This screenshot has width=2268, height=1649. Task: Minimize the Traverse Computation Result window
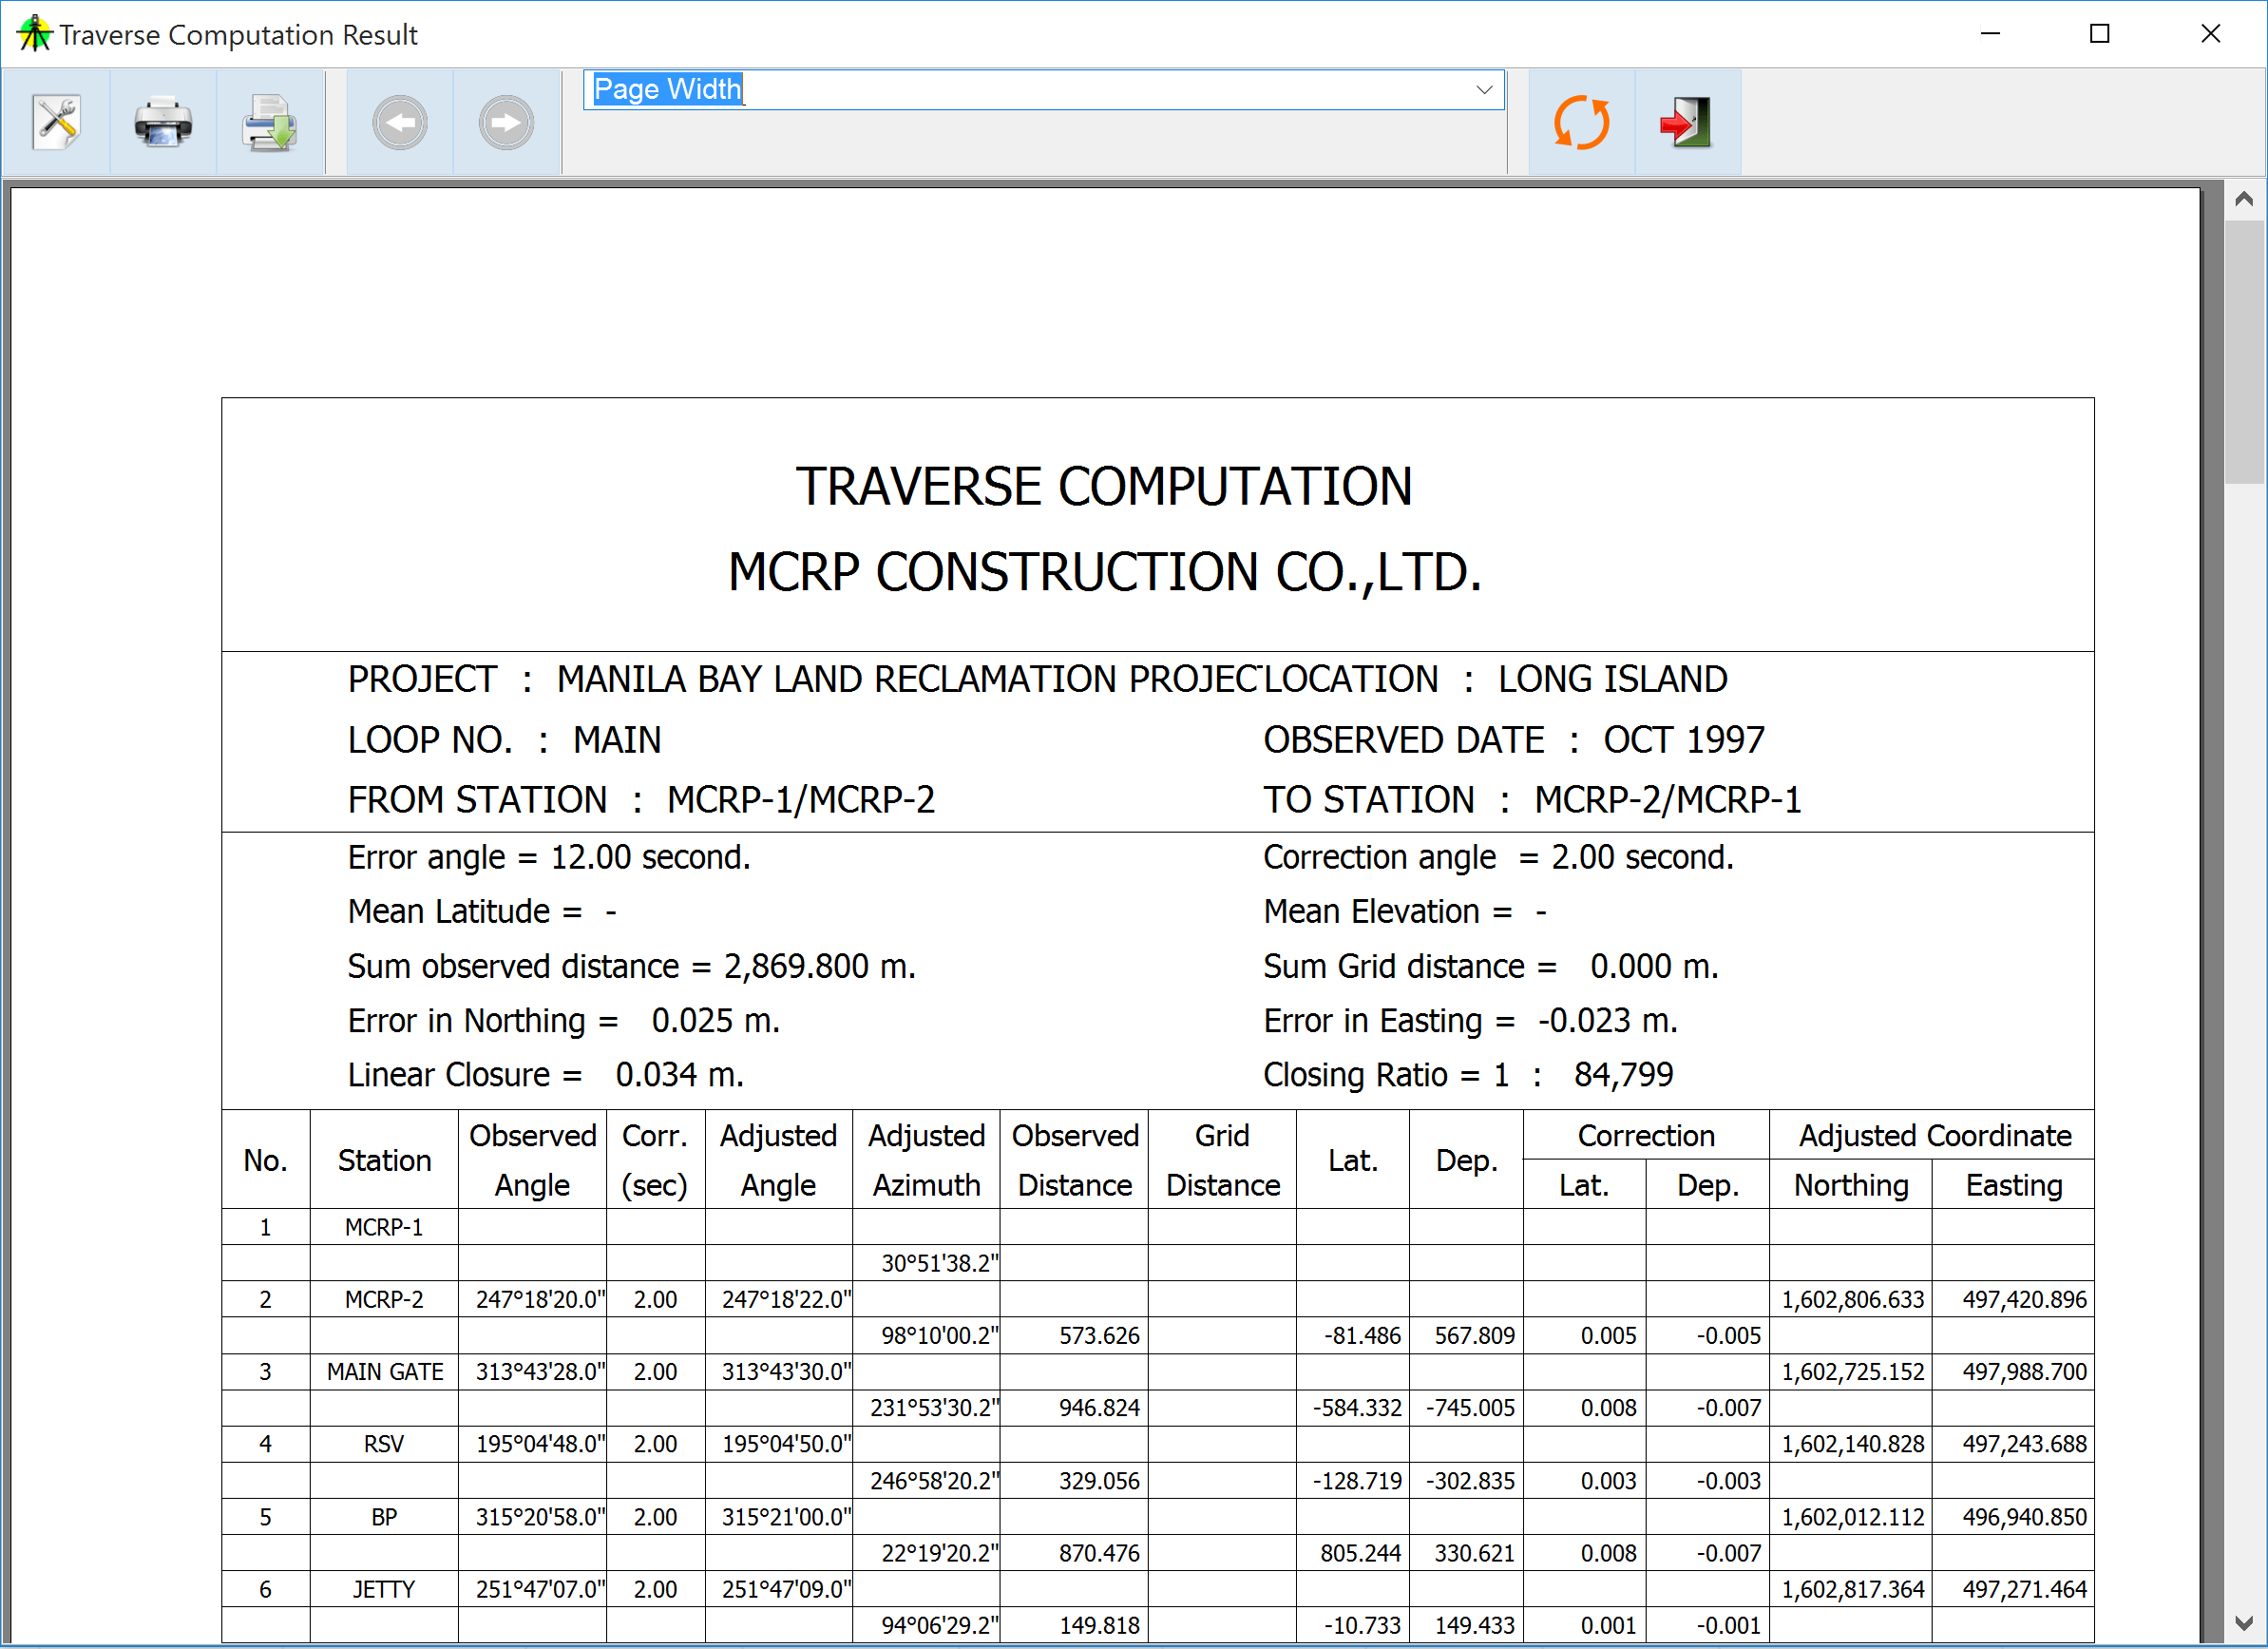pyautogui.click(x=1990, y=34)
